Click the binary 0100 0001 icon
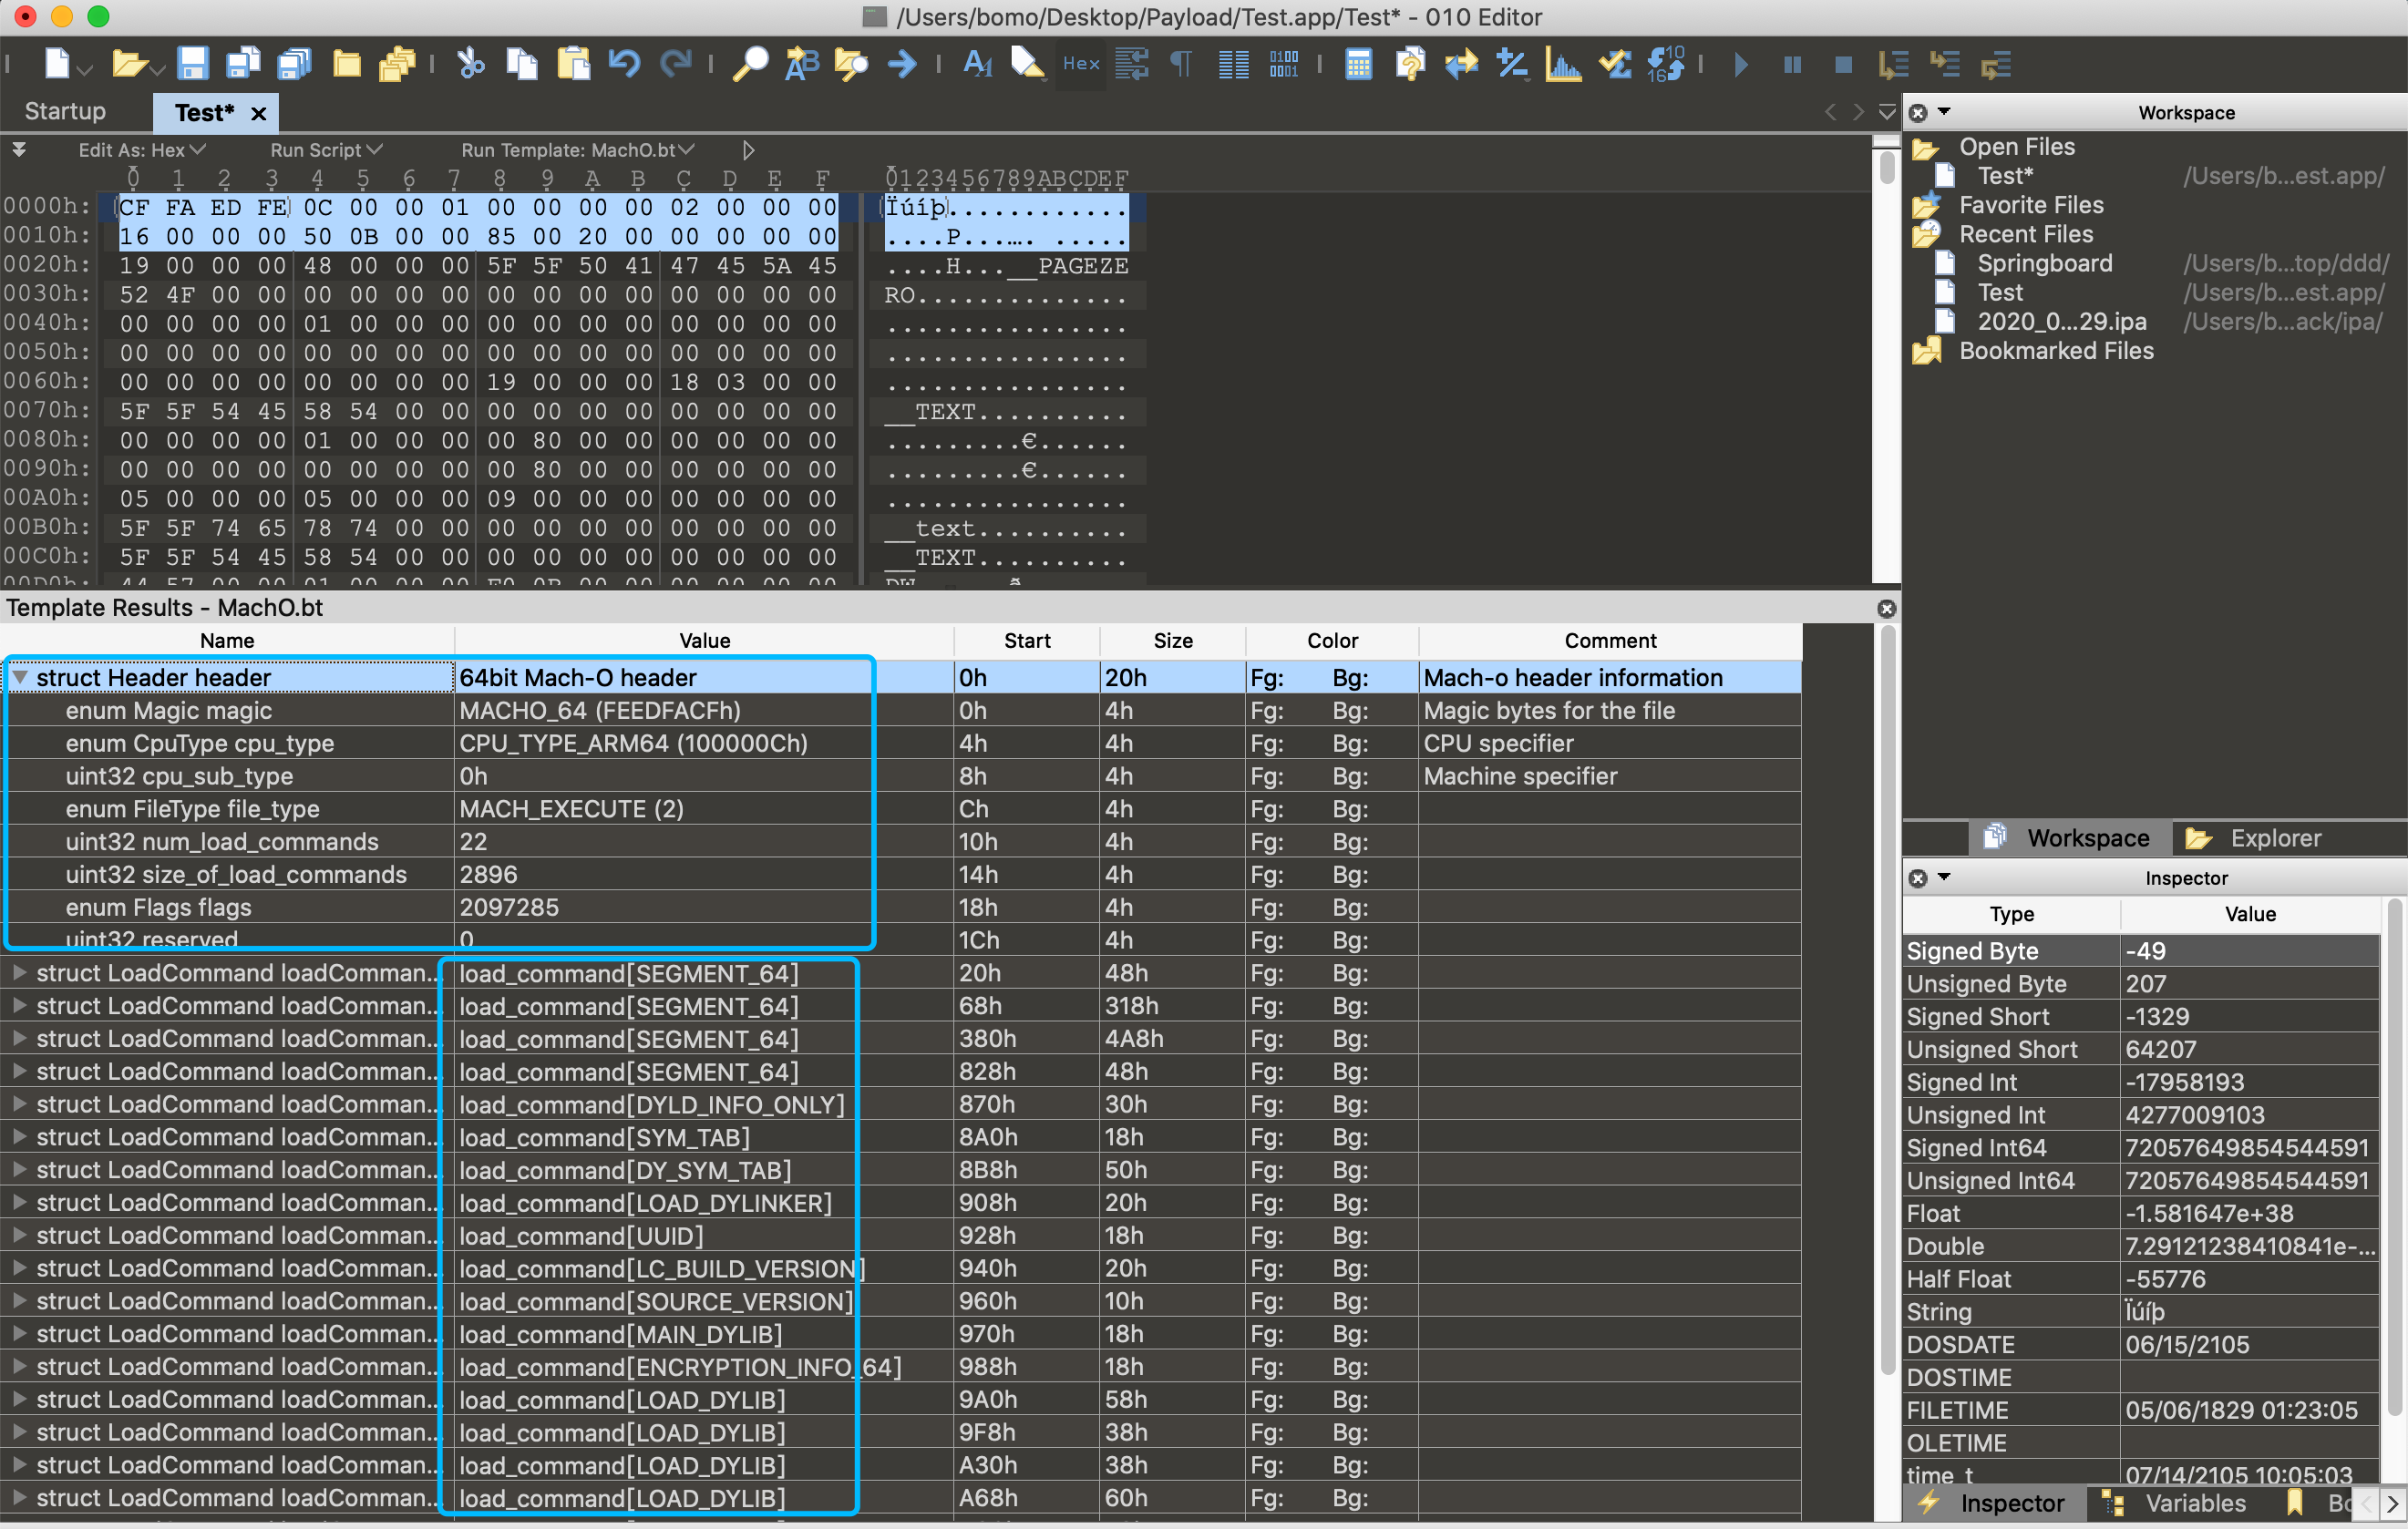2408x1529 pixels. 1284,64
